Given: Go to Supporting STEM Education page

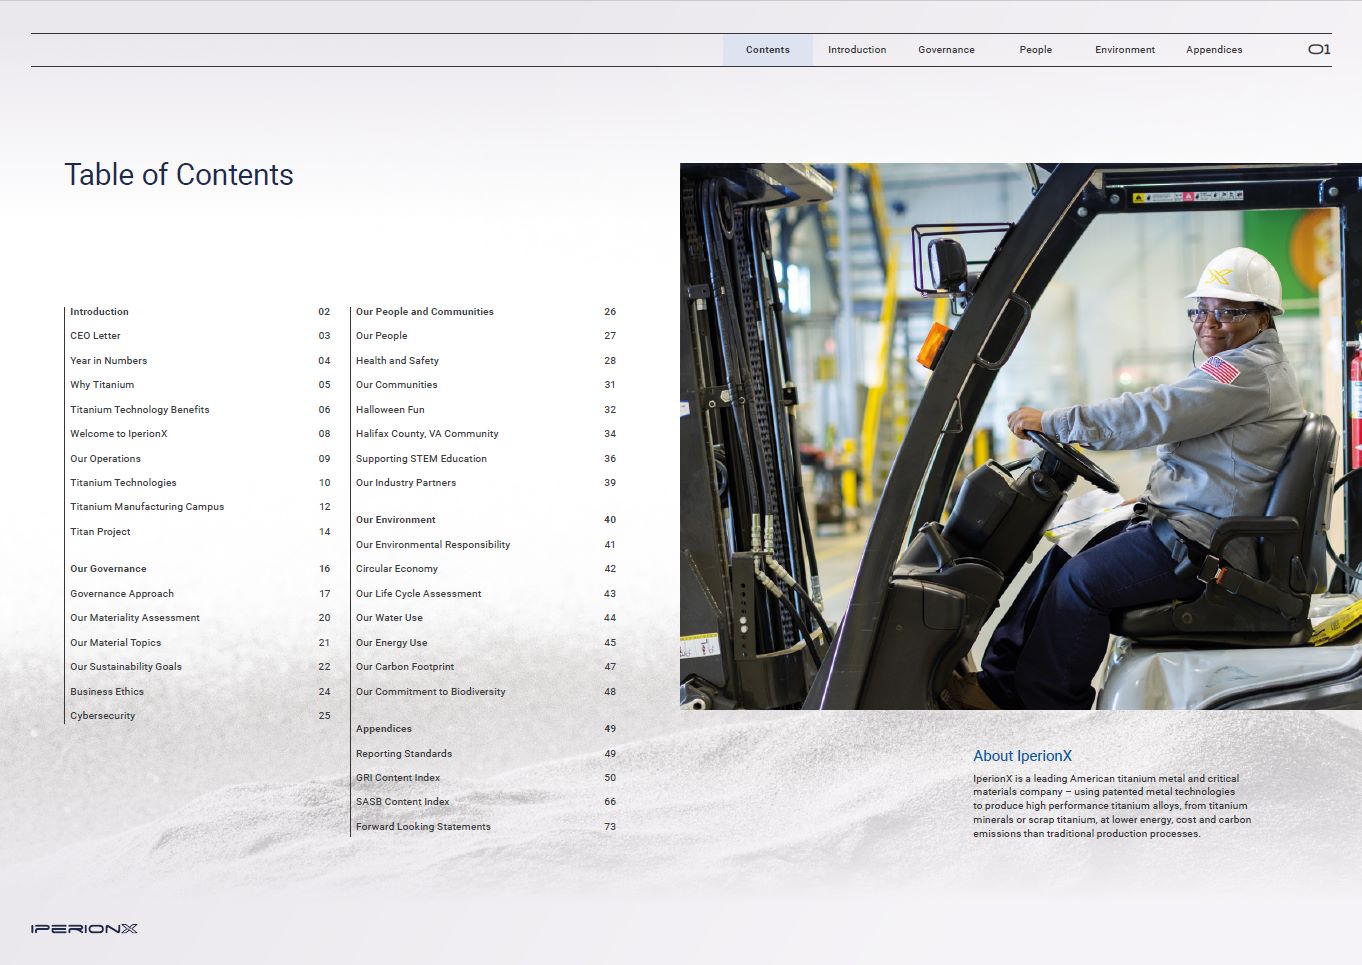Looking at the screenshot, I should pos(421,459).
